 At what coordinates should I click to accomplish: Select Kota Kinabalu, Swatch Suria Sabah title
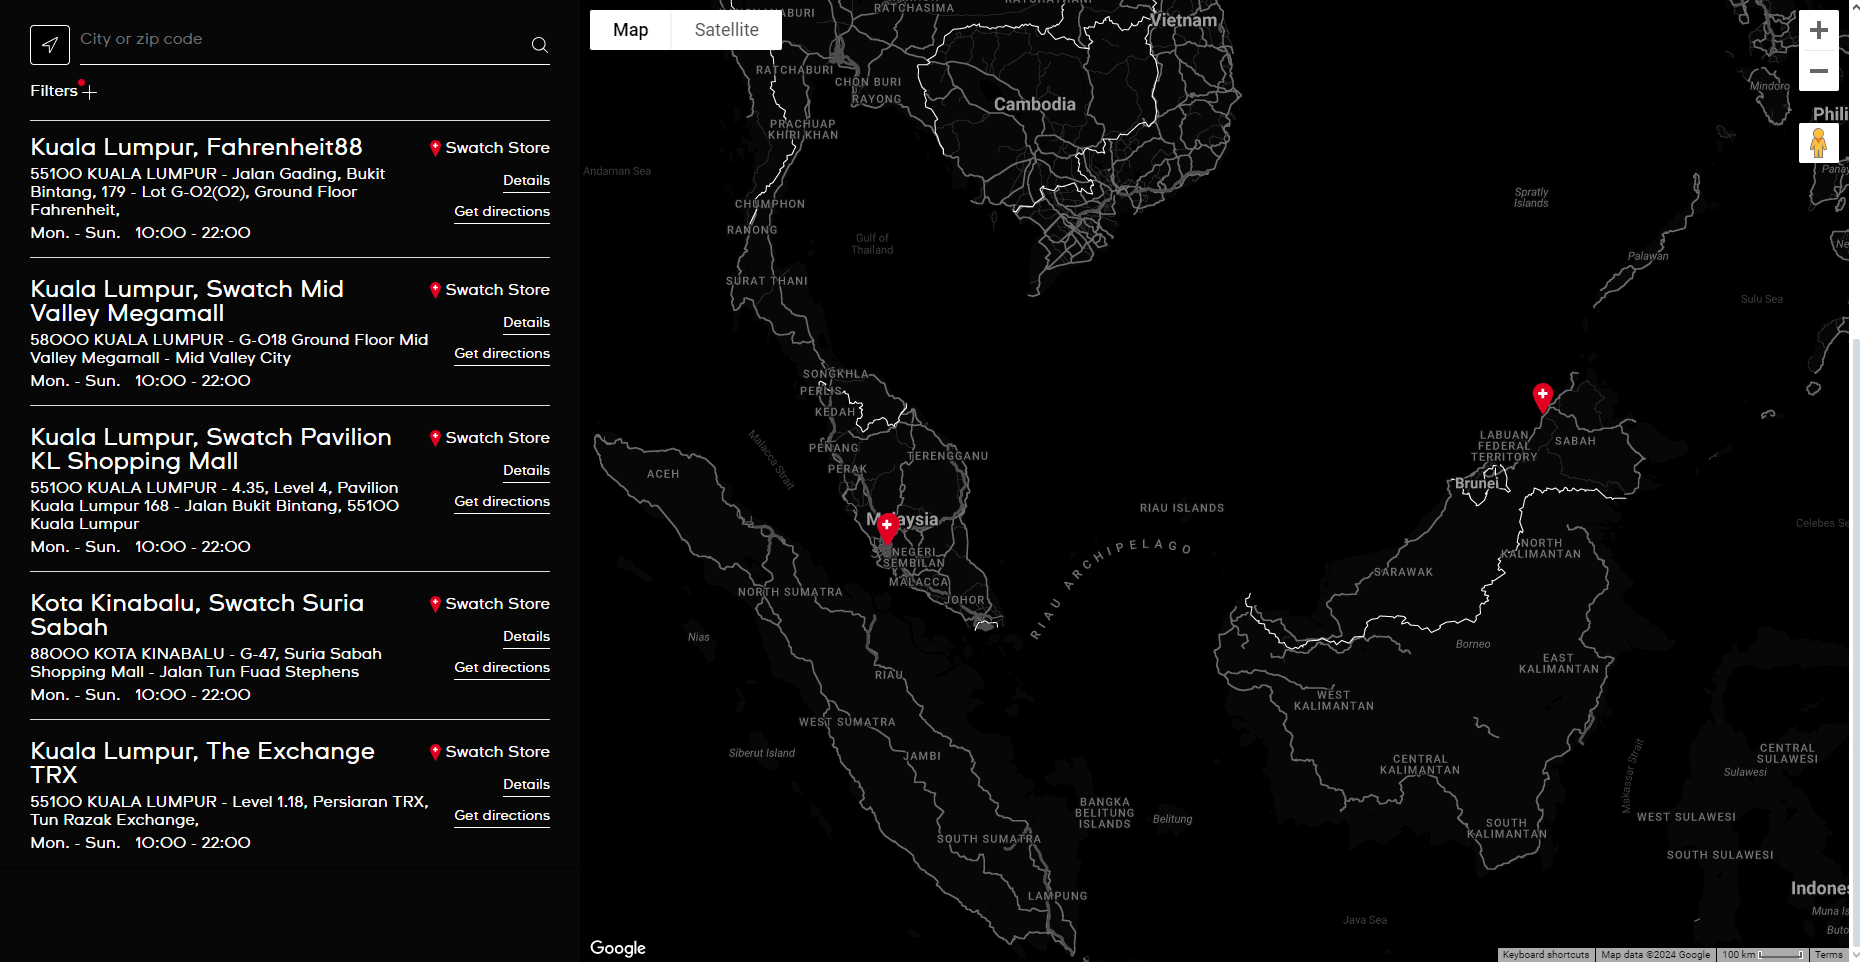click(197, 615)
